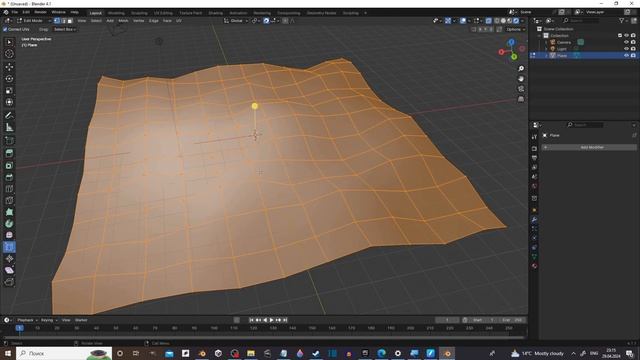Click the Select Box tool at toolbar top
This screenshot has width=640, height=360.
tap(9, 42)
